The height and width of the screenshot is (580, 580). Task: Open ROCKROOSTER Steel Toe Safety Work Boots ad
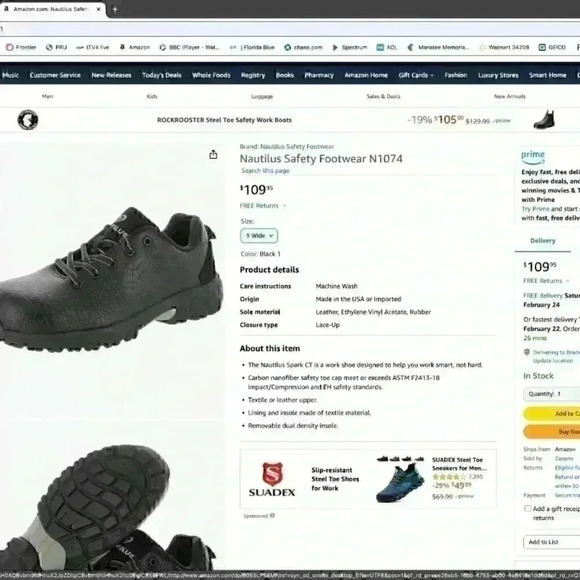click(224, 120)
